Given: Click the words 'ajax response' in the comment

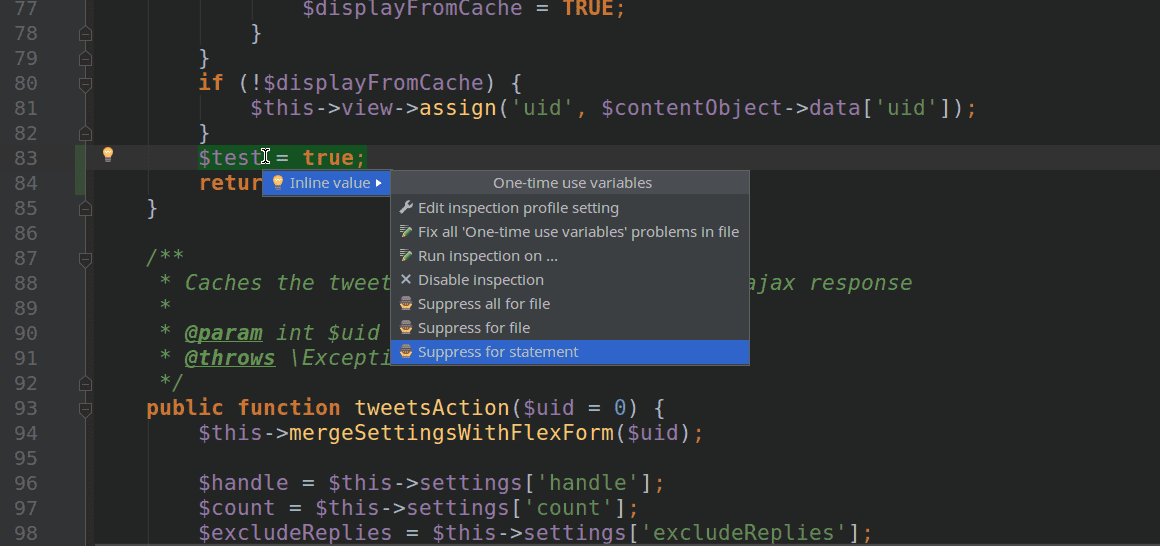Looking at the screenshot, I should pos(829,283).
